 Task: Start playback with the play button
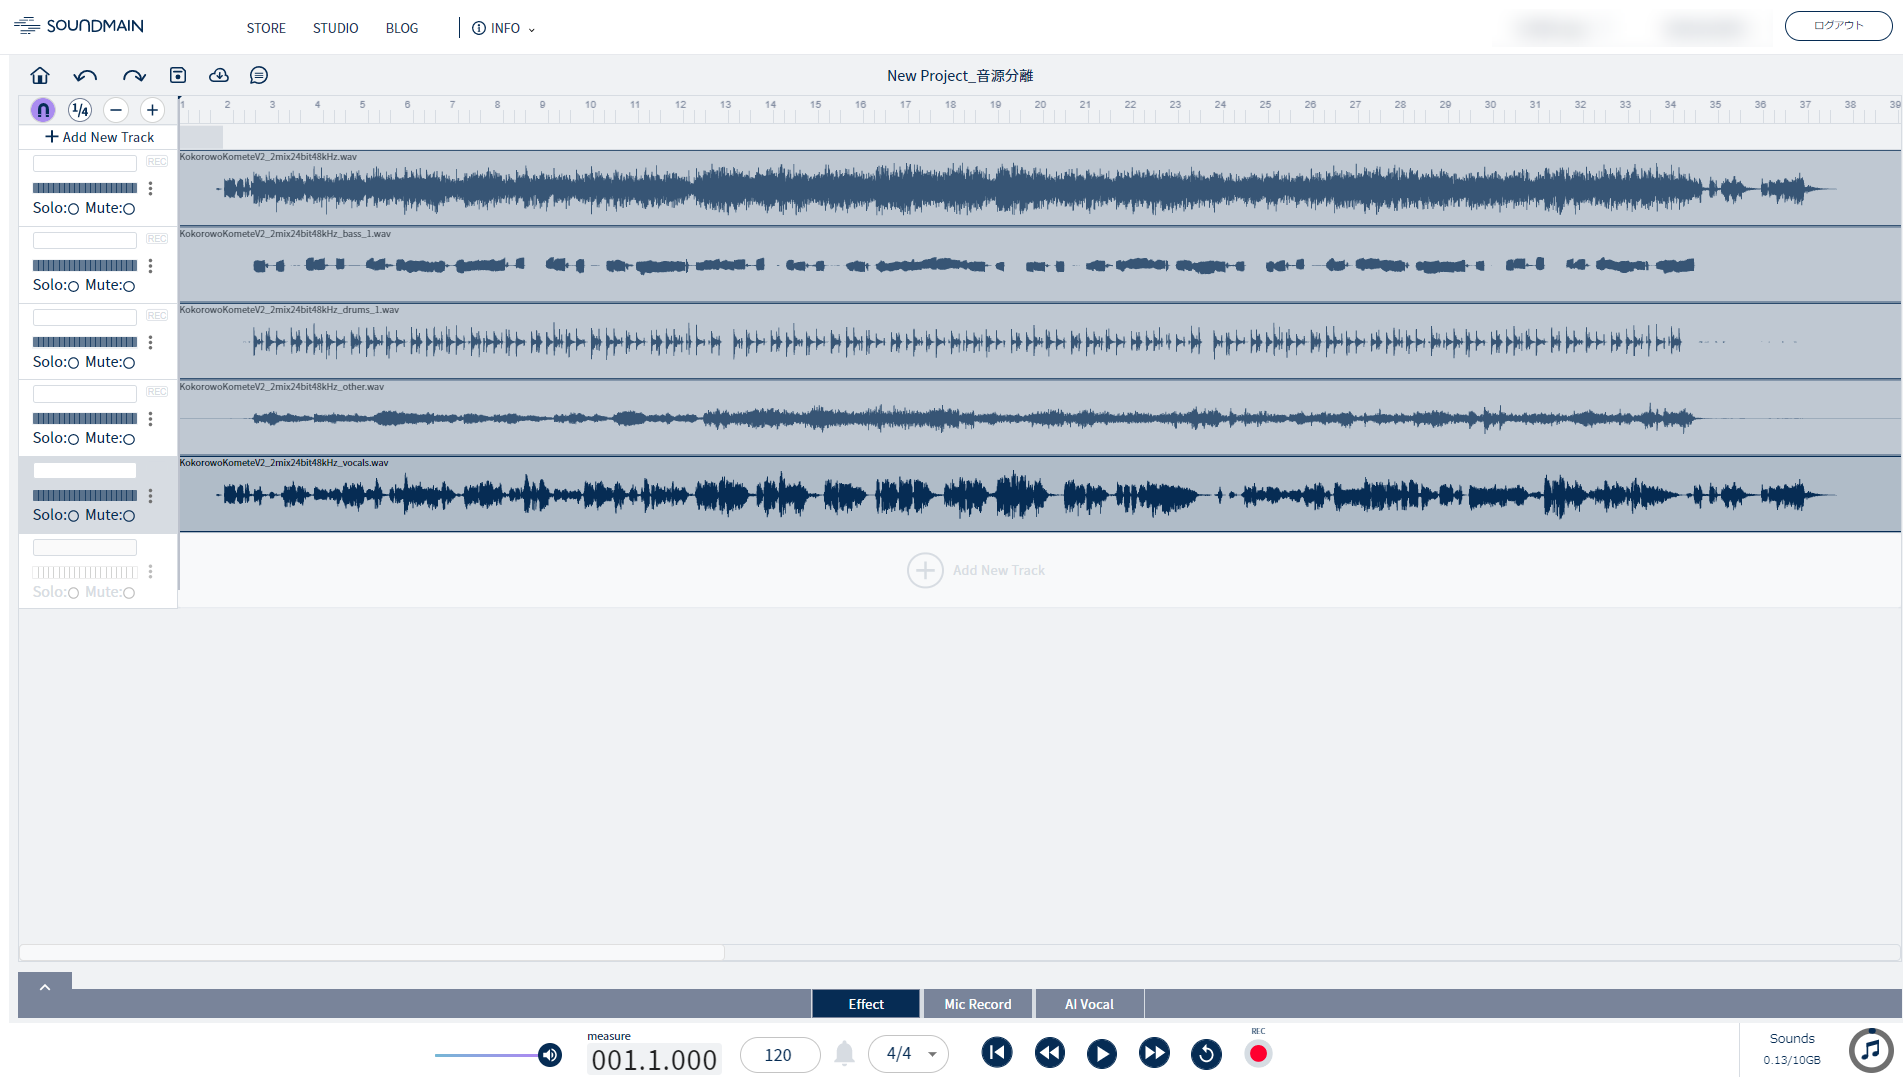point(1102,1053)
